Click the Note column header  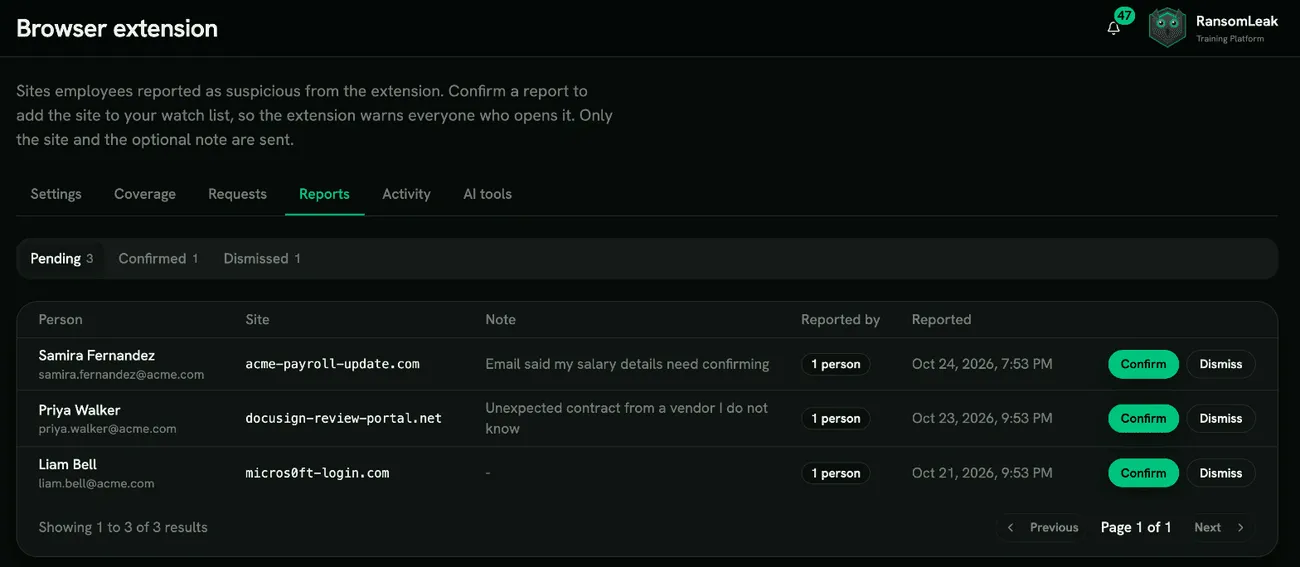pyautogui.click(x=500, y=319)
